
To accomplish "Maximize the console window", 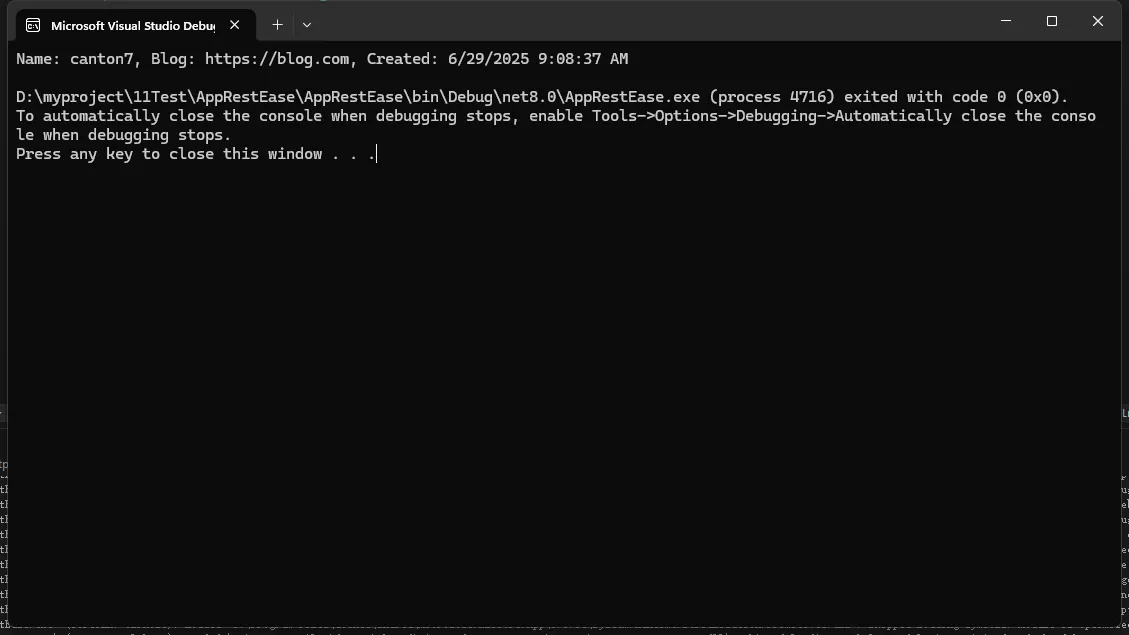I will (x=1052, y=21).
